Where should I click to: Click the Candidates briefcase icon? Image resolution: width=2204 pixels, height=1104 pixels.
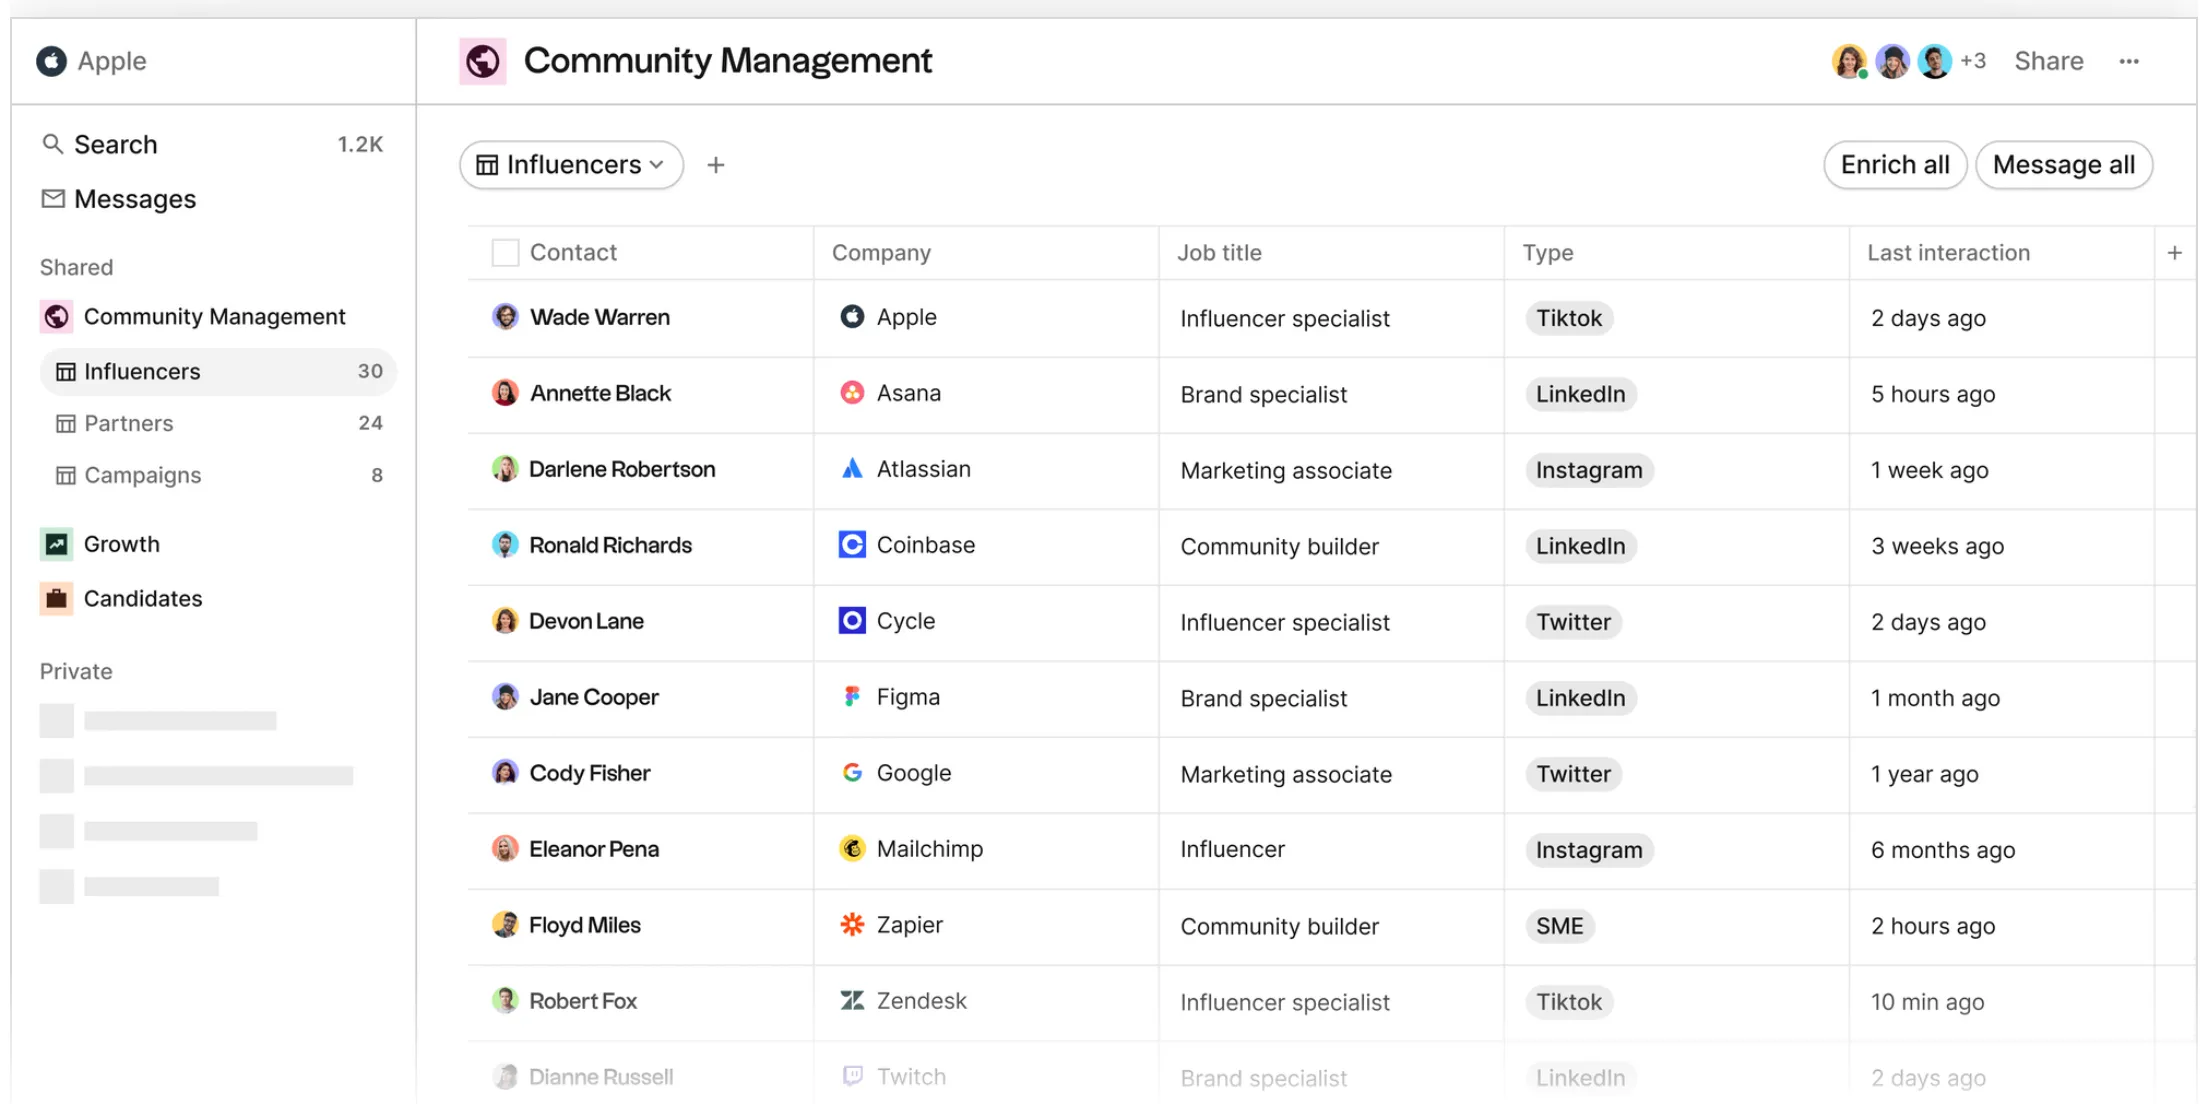pyautogui.click(x=57, y=598)
